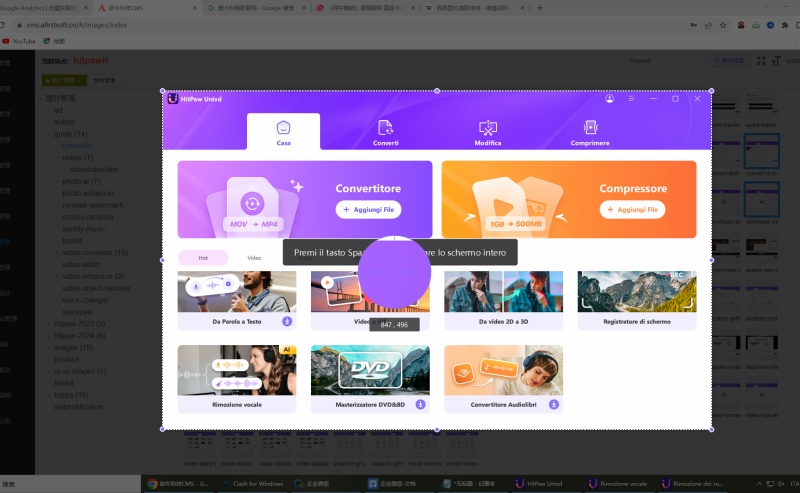Image resolution: width=800 pixels, height=493 pixels.
Task: Switch to Rimozione vocale taskbar item
Action: (618, 484)
